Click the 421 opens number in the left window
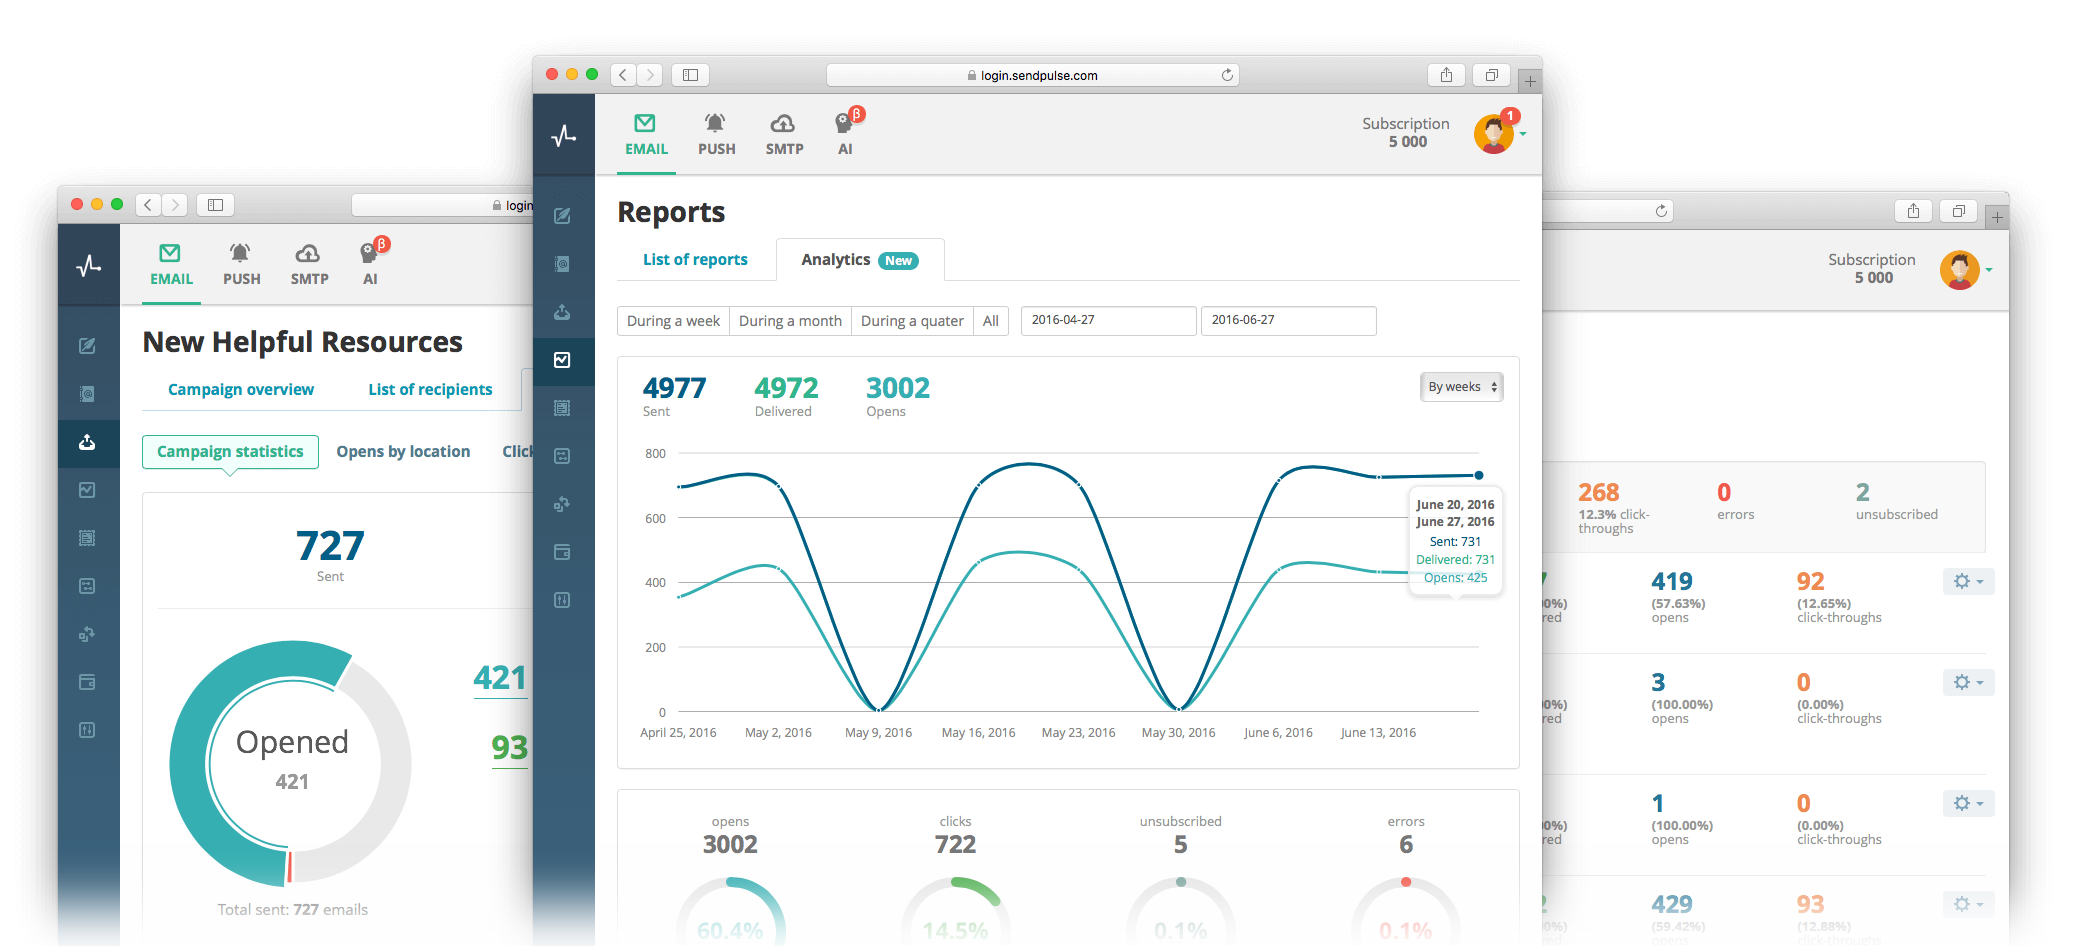 (x=500, y=678)
